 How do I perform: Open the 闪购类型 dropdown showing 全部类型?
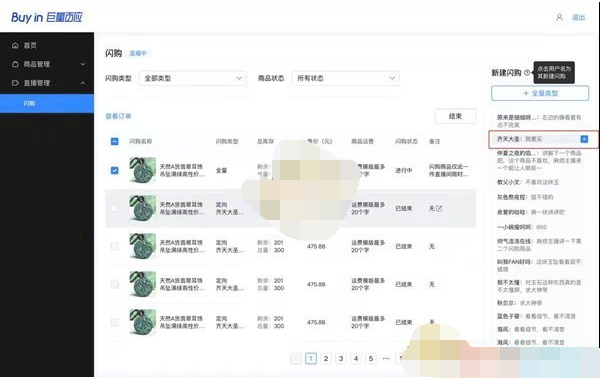point(193,78)
